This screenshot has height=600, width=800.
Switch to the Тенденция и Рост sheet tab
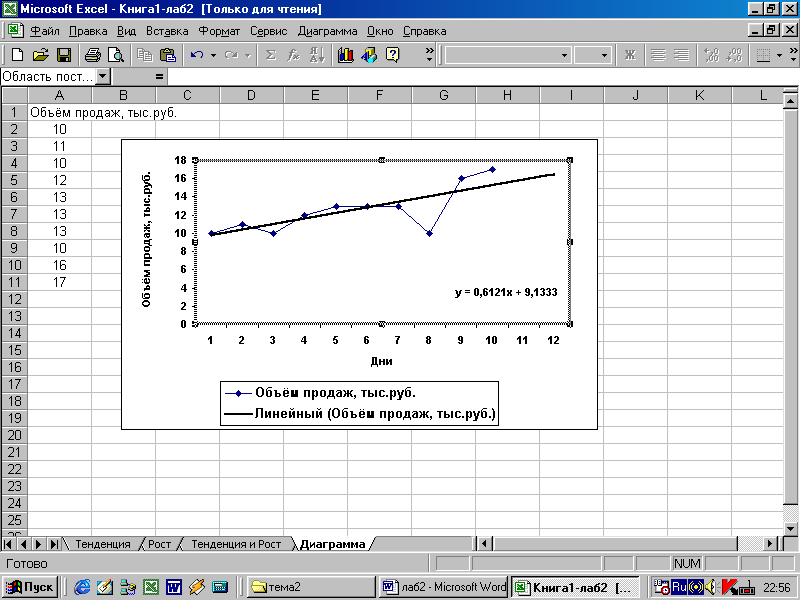coord(236,544)
